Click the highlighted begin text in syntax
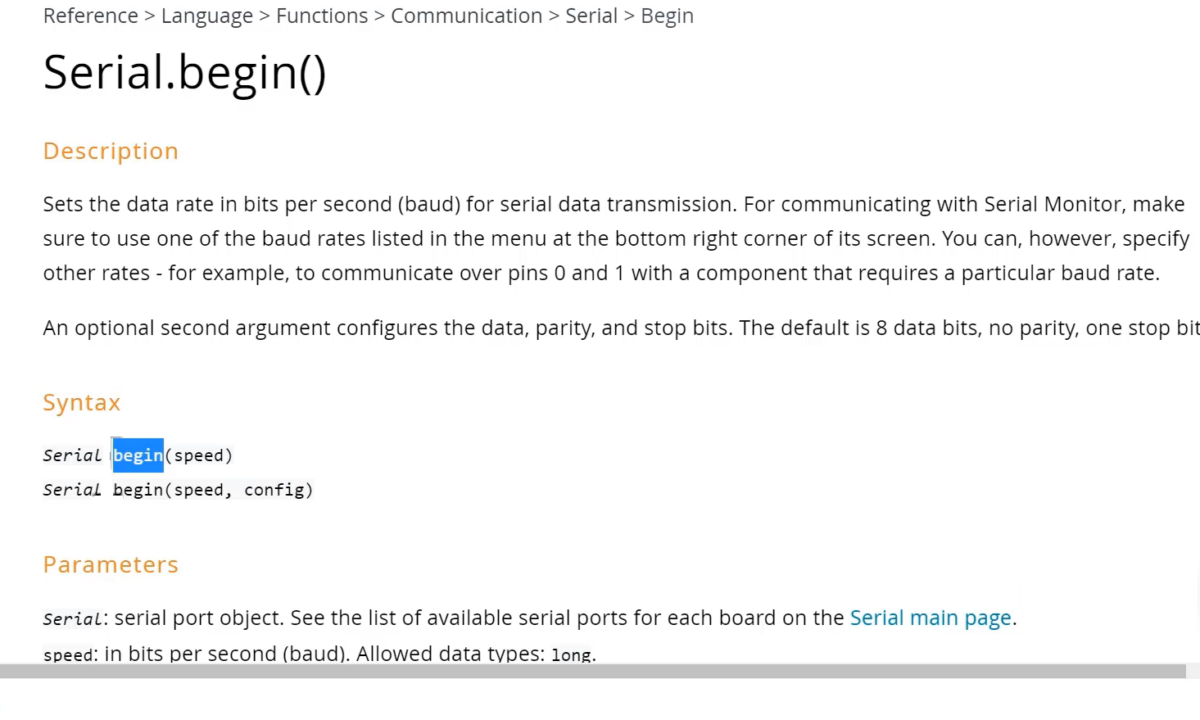 pos(138,456)
